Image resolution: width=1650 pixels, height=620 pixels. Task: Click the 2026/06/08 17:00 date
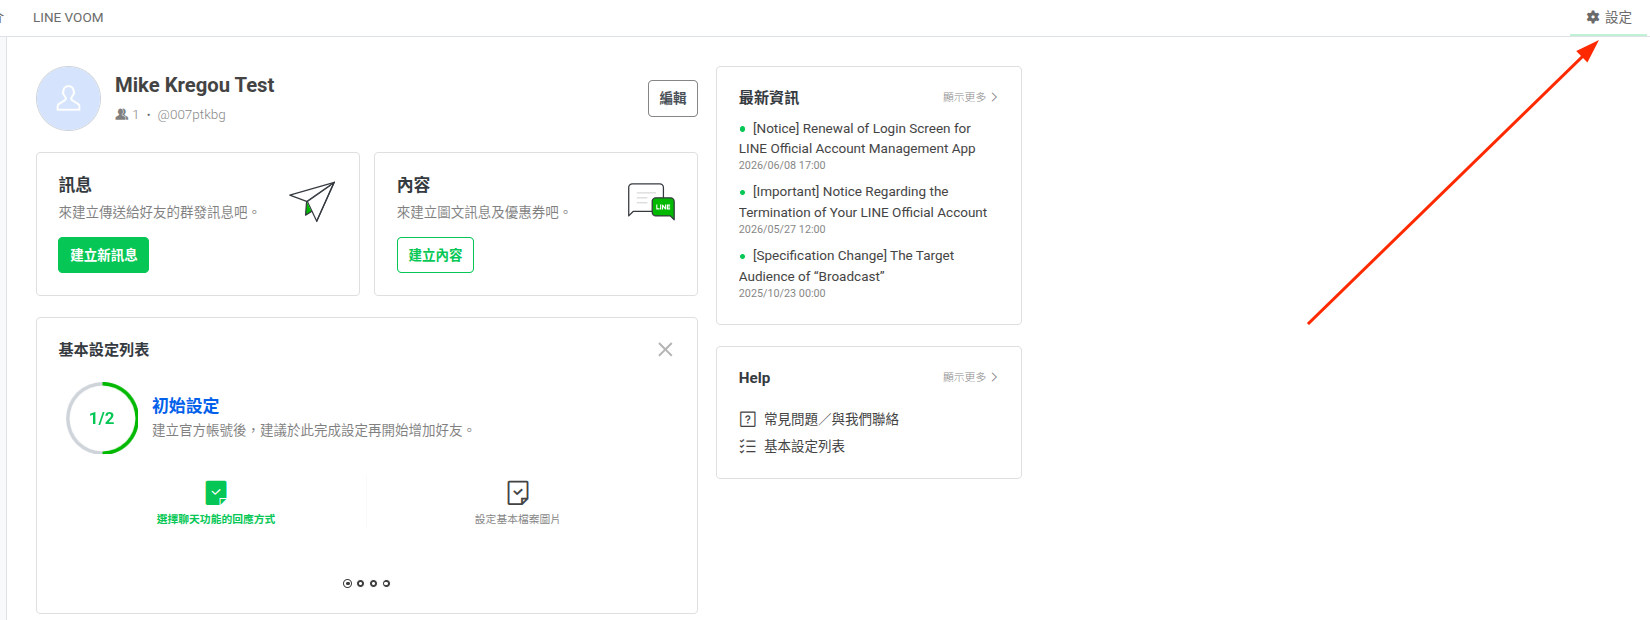coord(782,165)
